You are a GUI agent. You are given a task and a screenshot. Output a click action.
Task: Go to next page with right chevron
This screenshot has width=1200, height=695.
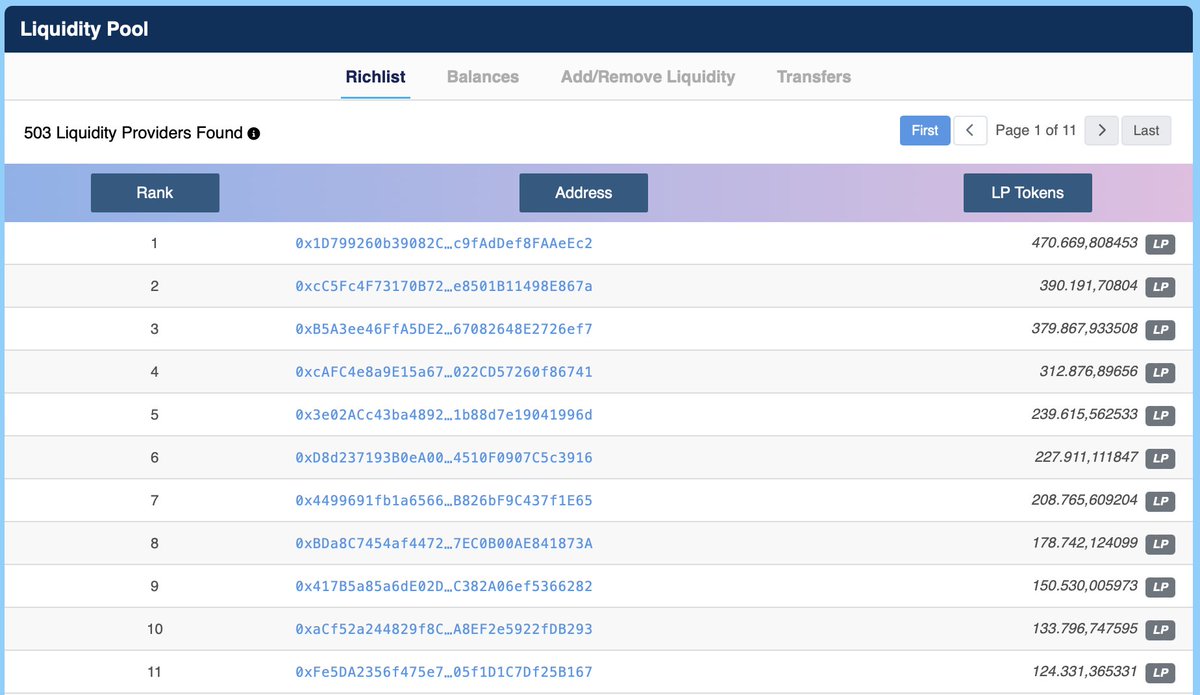tap(1101, 130)
